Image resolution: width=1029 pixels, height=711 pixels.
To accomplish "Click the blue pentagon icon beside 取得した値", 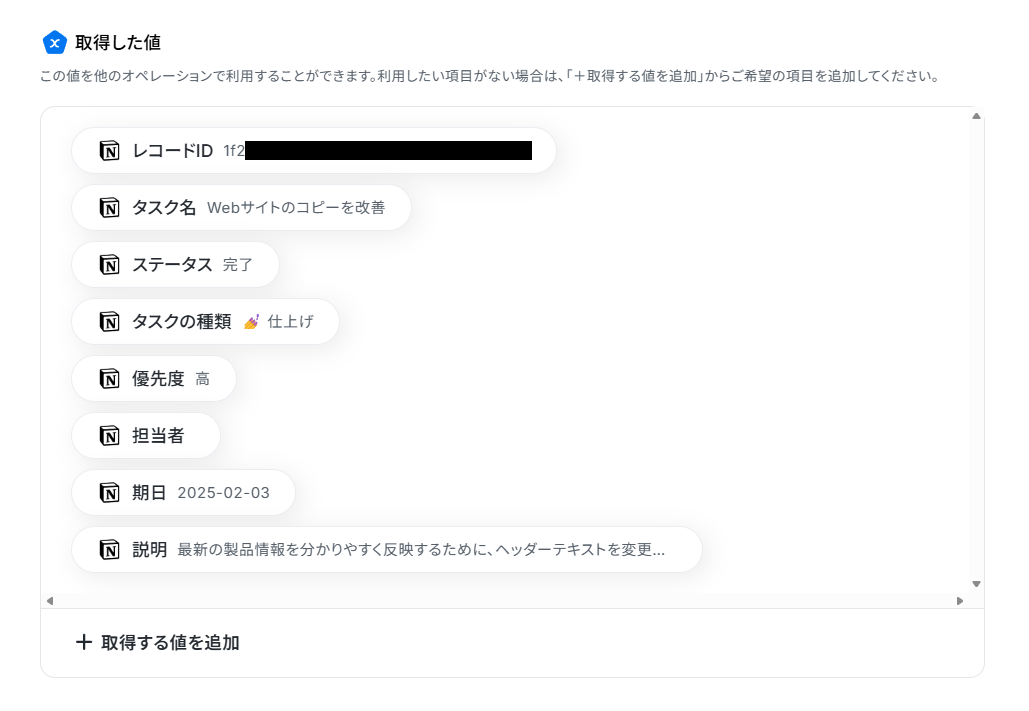I will (x=54, y=43).
